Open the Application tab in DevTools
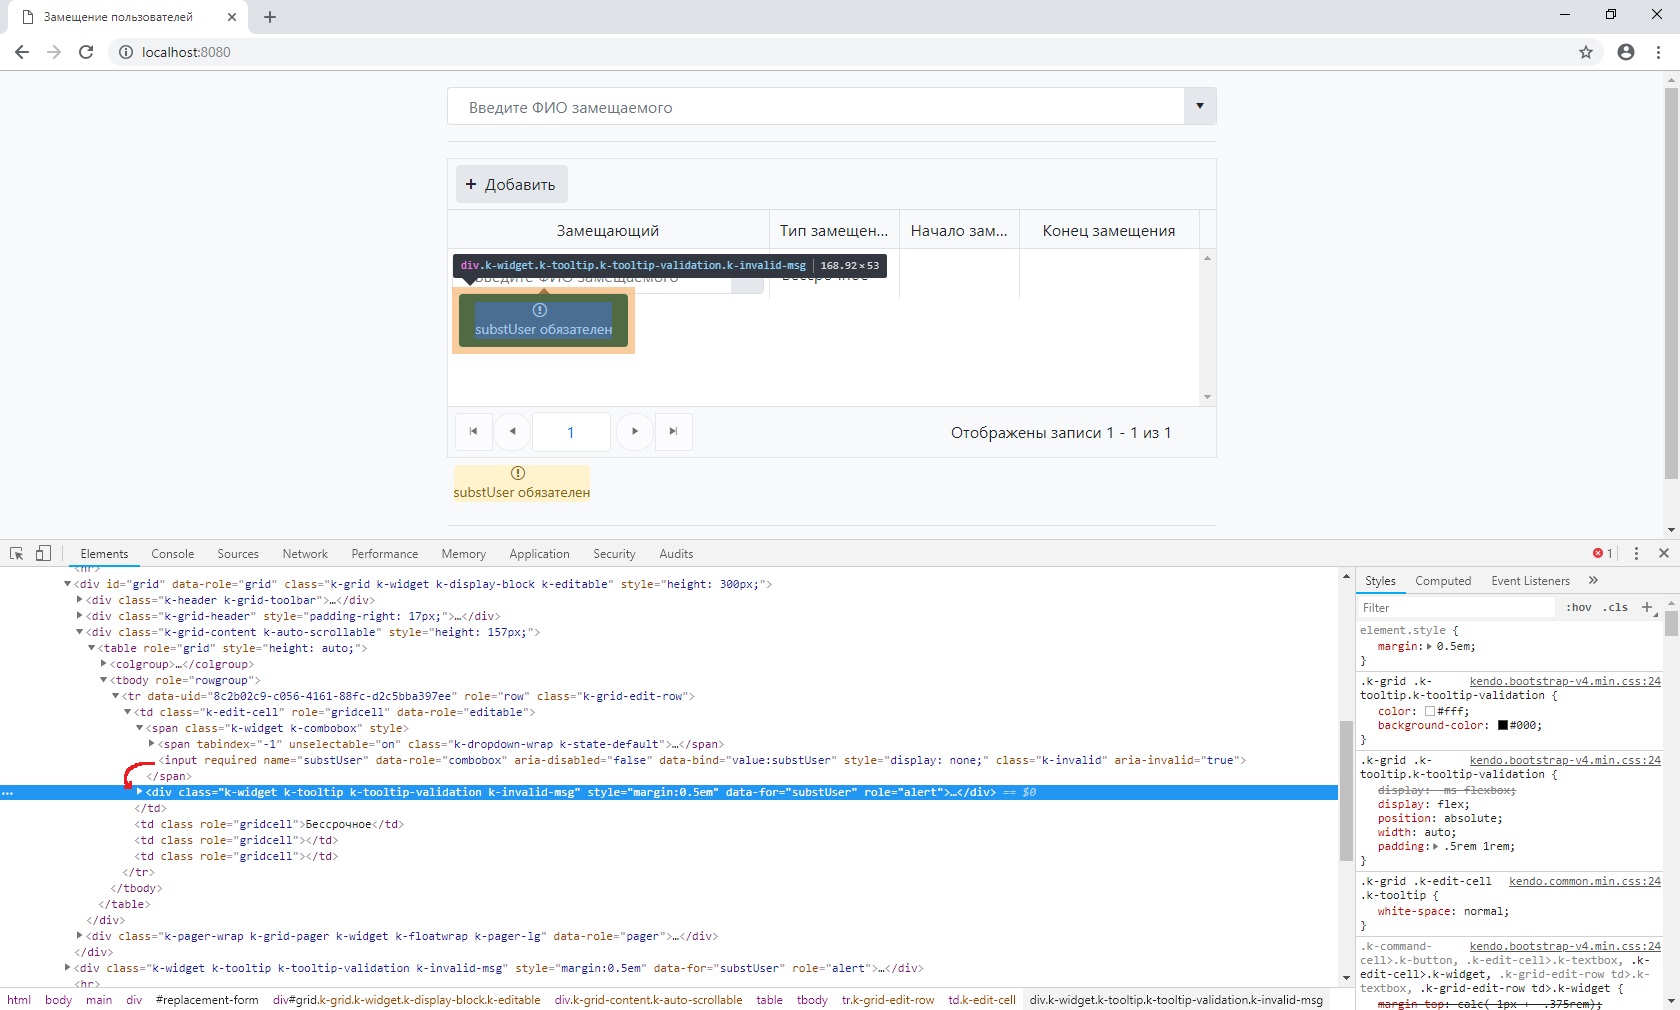Viewport: 1680px width, 1010px height. pyautogui.click(x=539, y=553)
